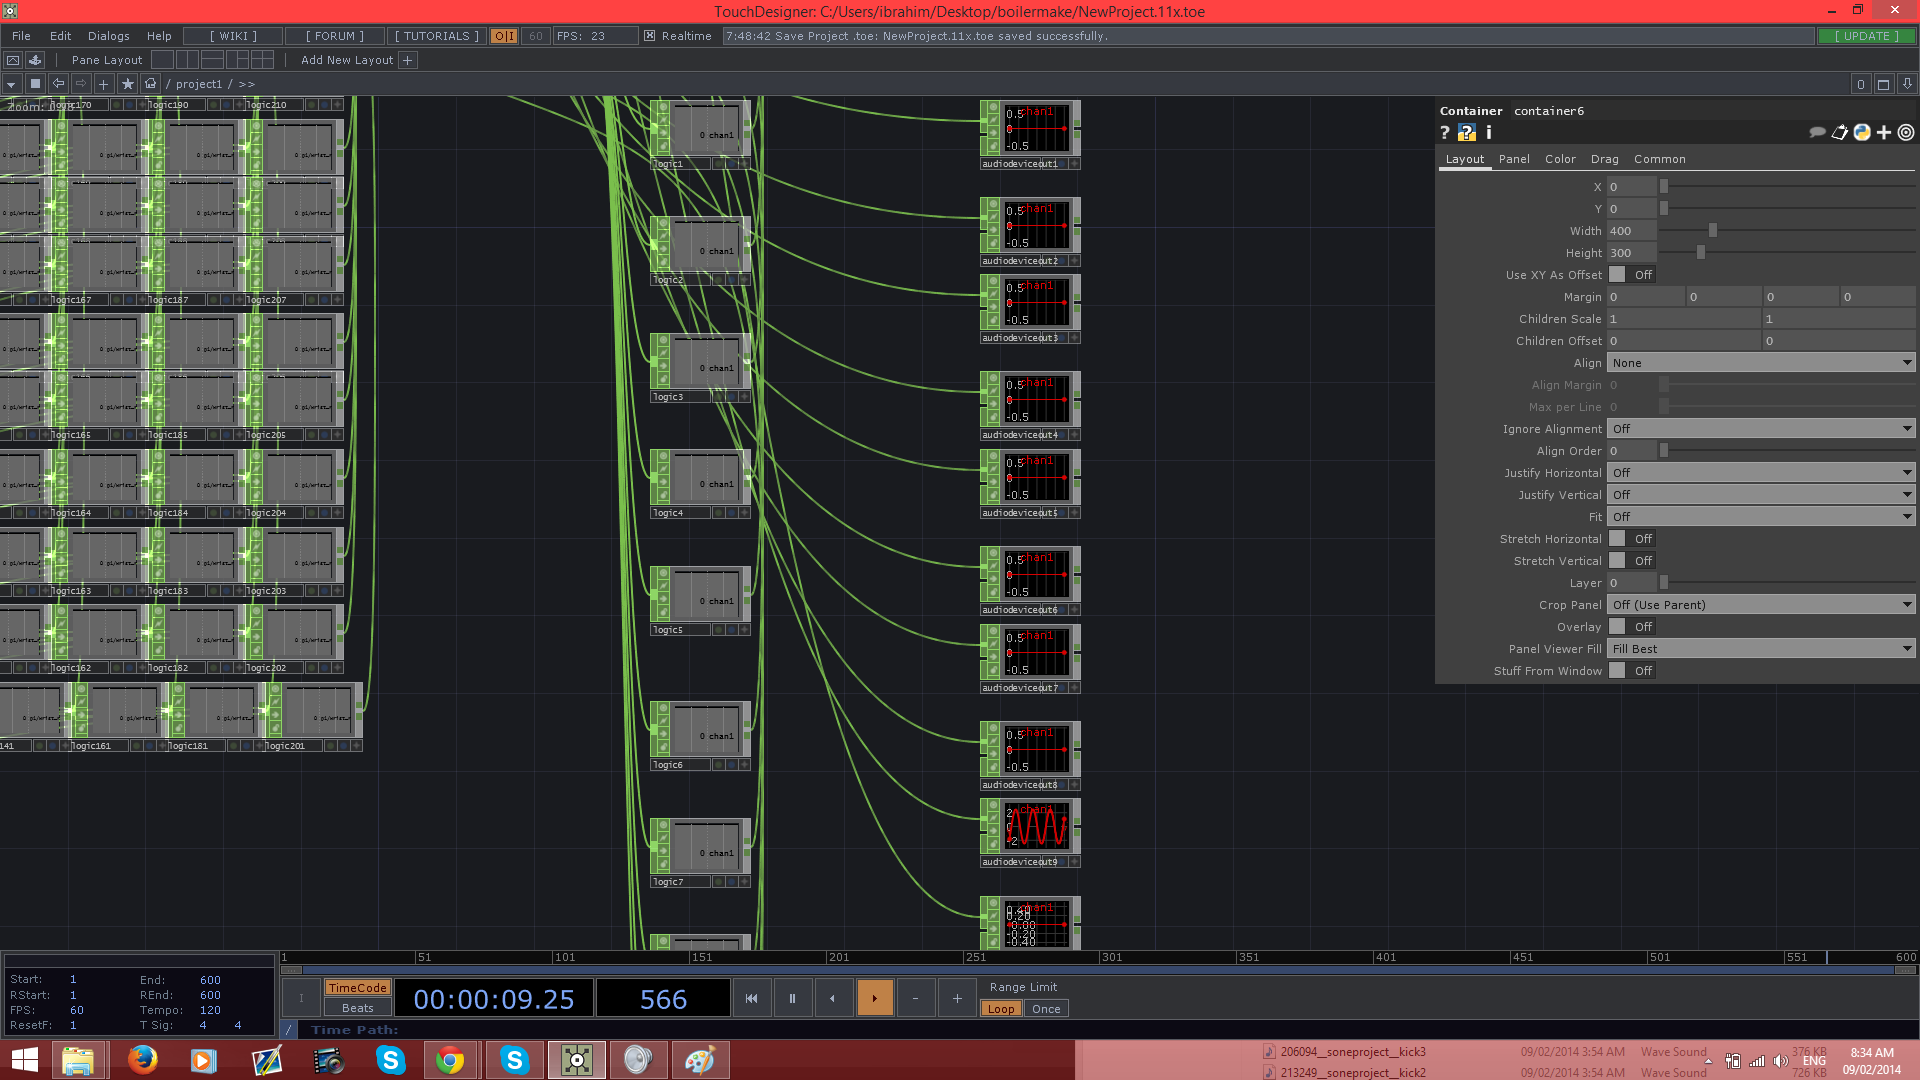Go to home network icon

(150, 84)
